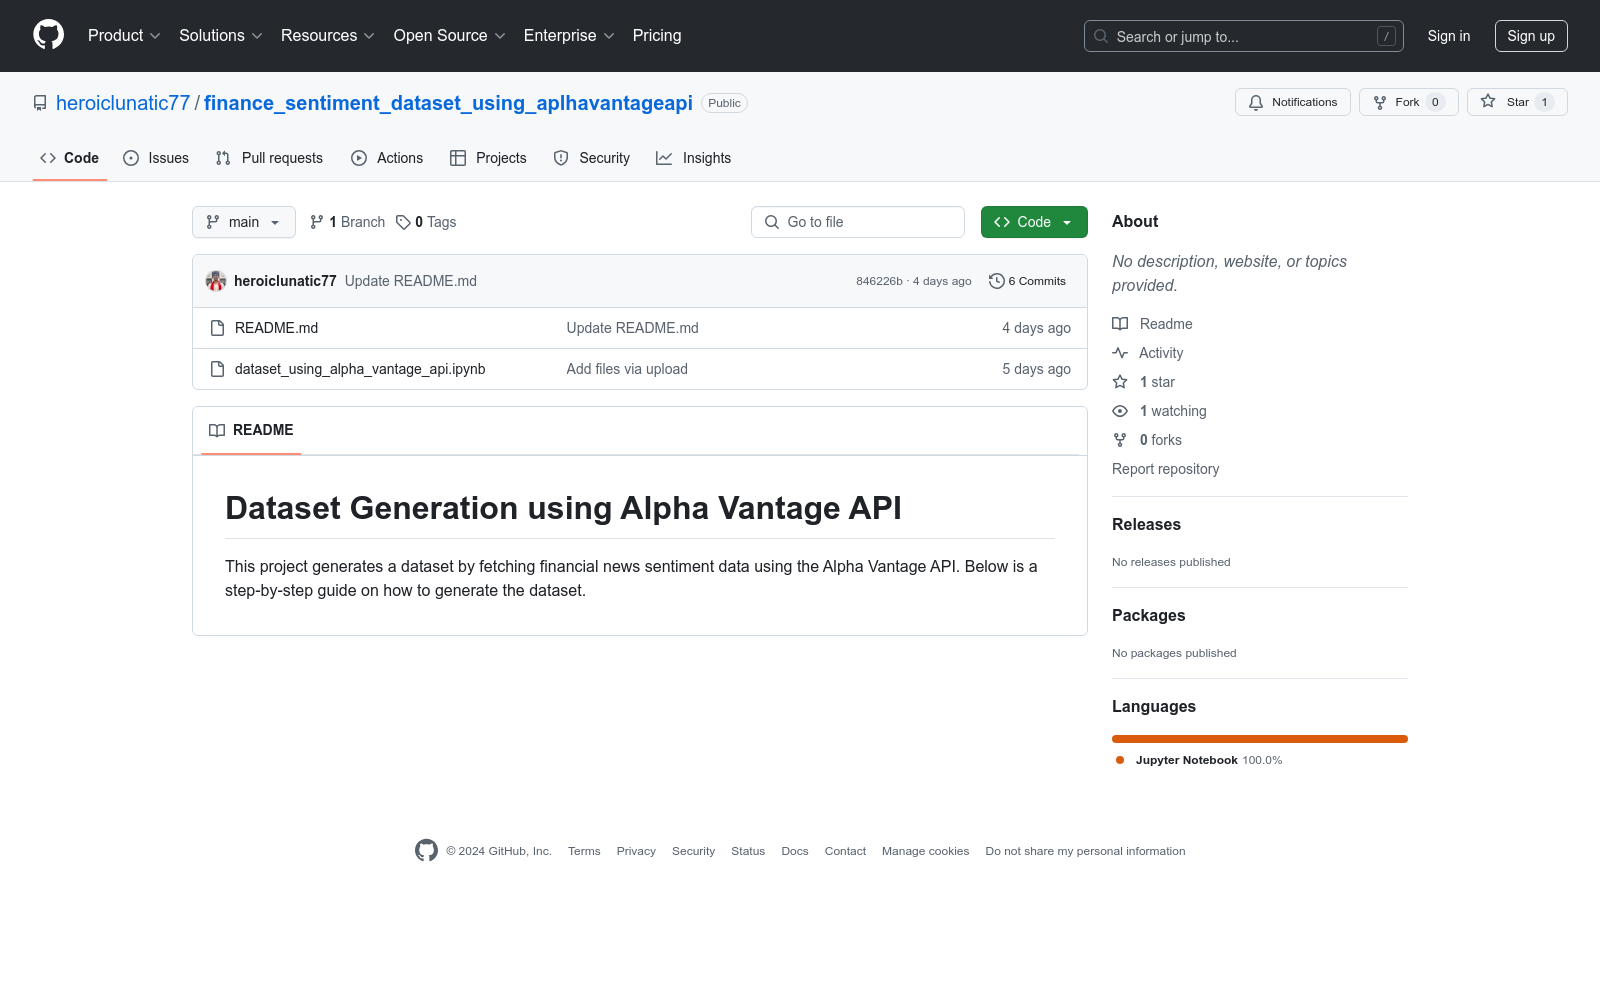Click the branch icon beside 1 Branch
This screenshot has width=1600, height=1000.
317,222
